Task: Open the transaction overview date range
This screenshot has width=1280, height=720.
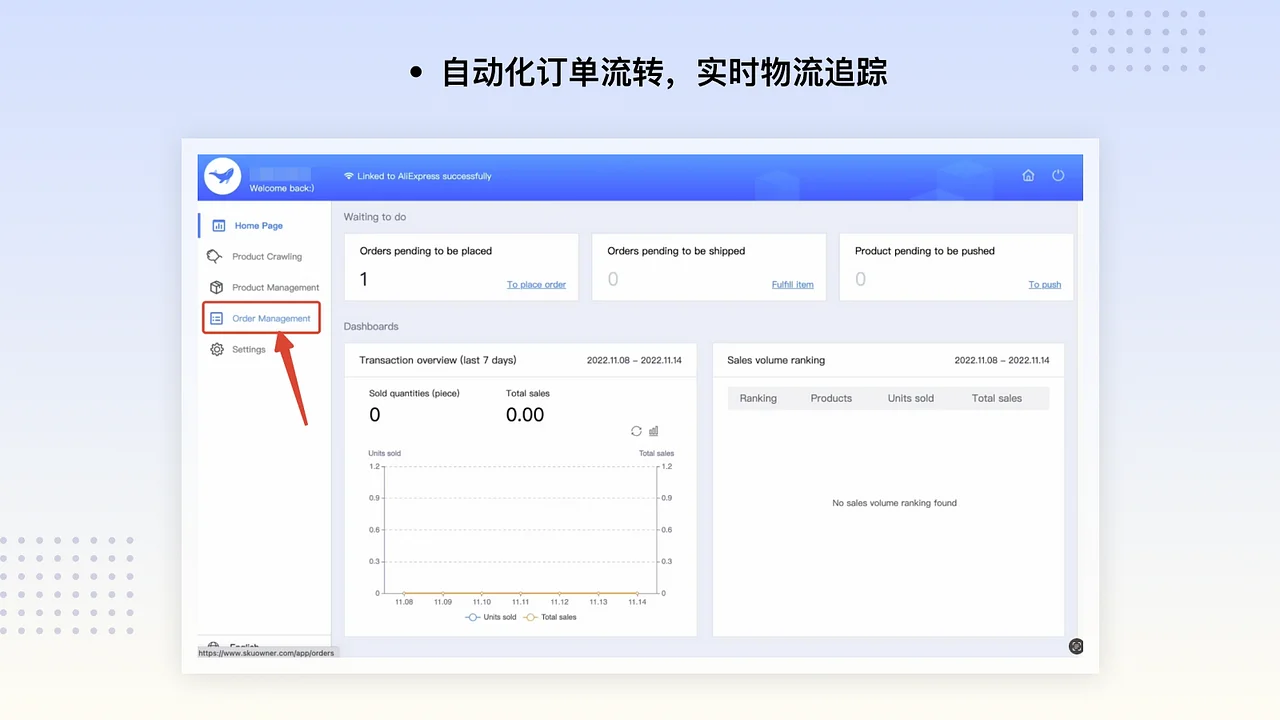Action: [x=634, y=360]
